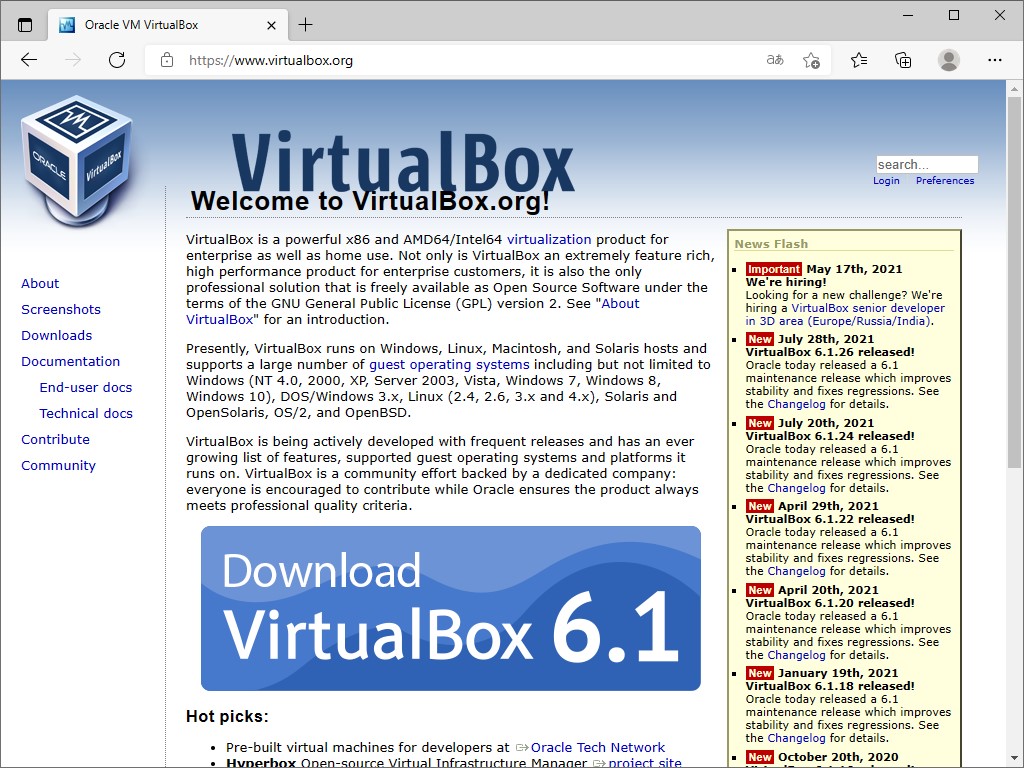Navigate back using the browser back arrow
Viewport: 1024px width, 768px height.
[29, 60]
